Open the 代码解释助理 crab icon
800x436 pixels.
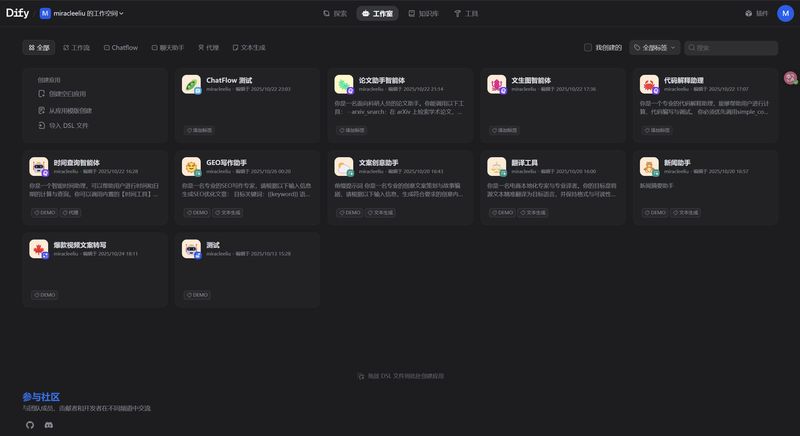(x=649, y=84)
